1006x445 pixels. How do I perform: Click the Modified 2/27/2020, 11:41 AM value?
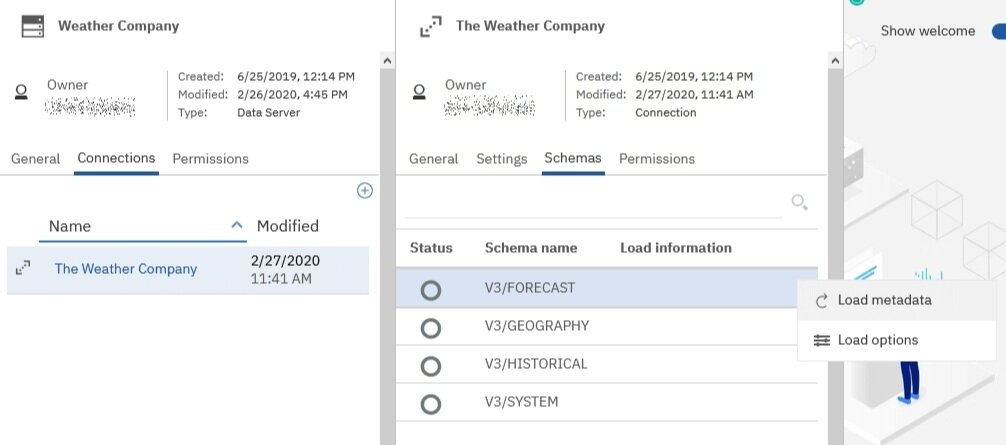694,95
